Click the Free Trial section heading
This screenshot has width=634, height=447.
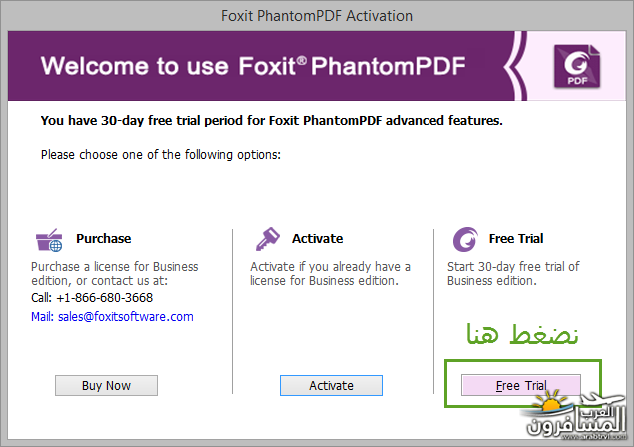point(516,238)
